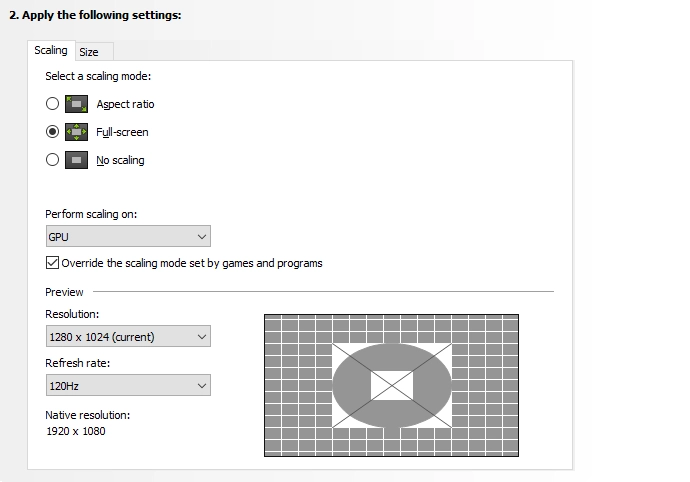Open the Perform scaling on GPU dropdown
690x482 pixels.
(x=128, y=236)
